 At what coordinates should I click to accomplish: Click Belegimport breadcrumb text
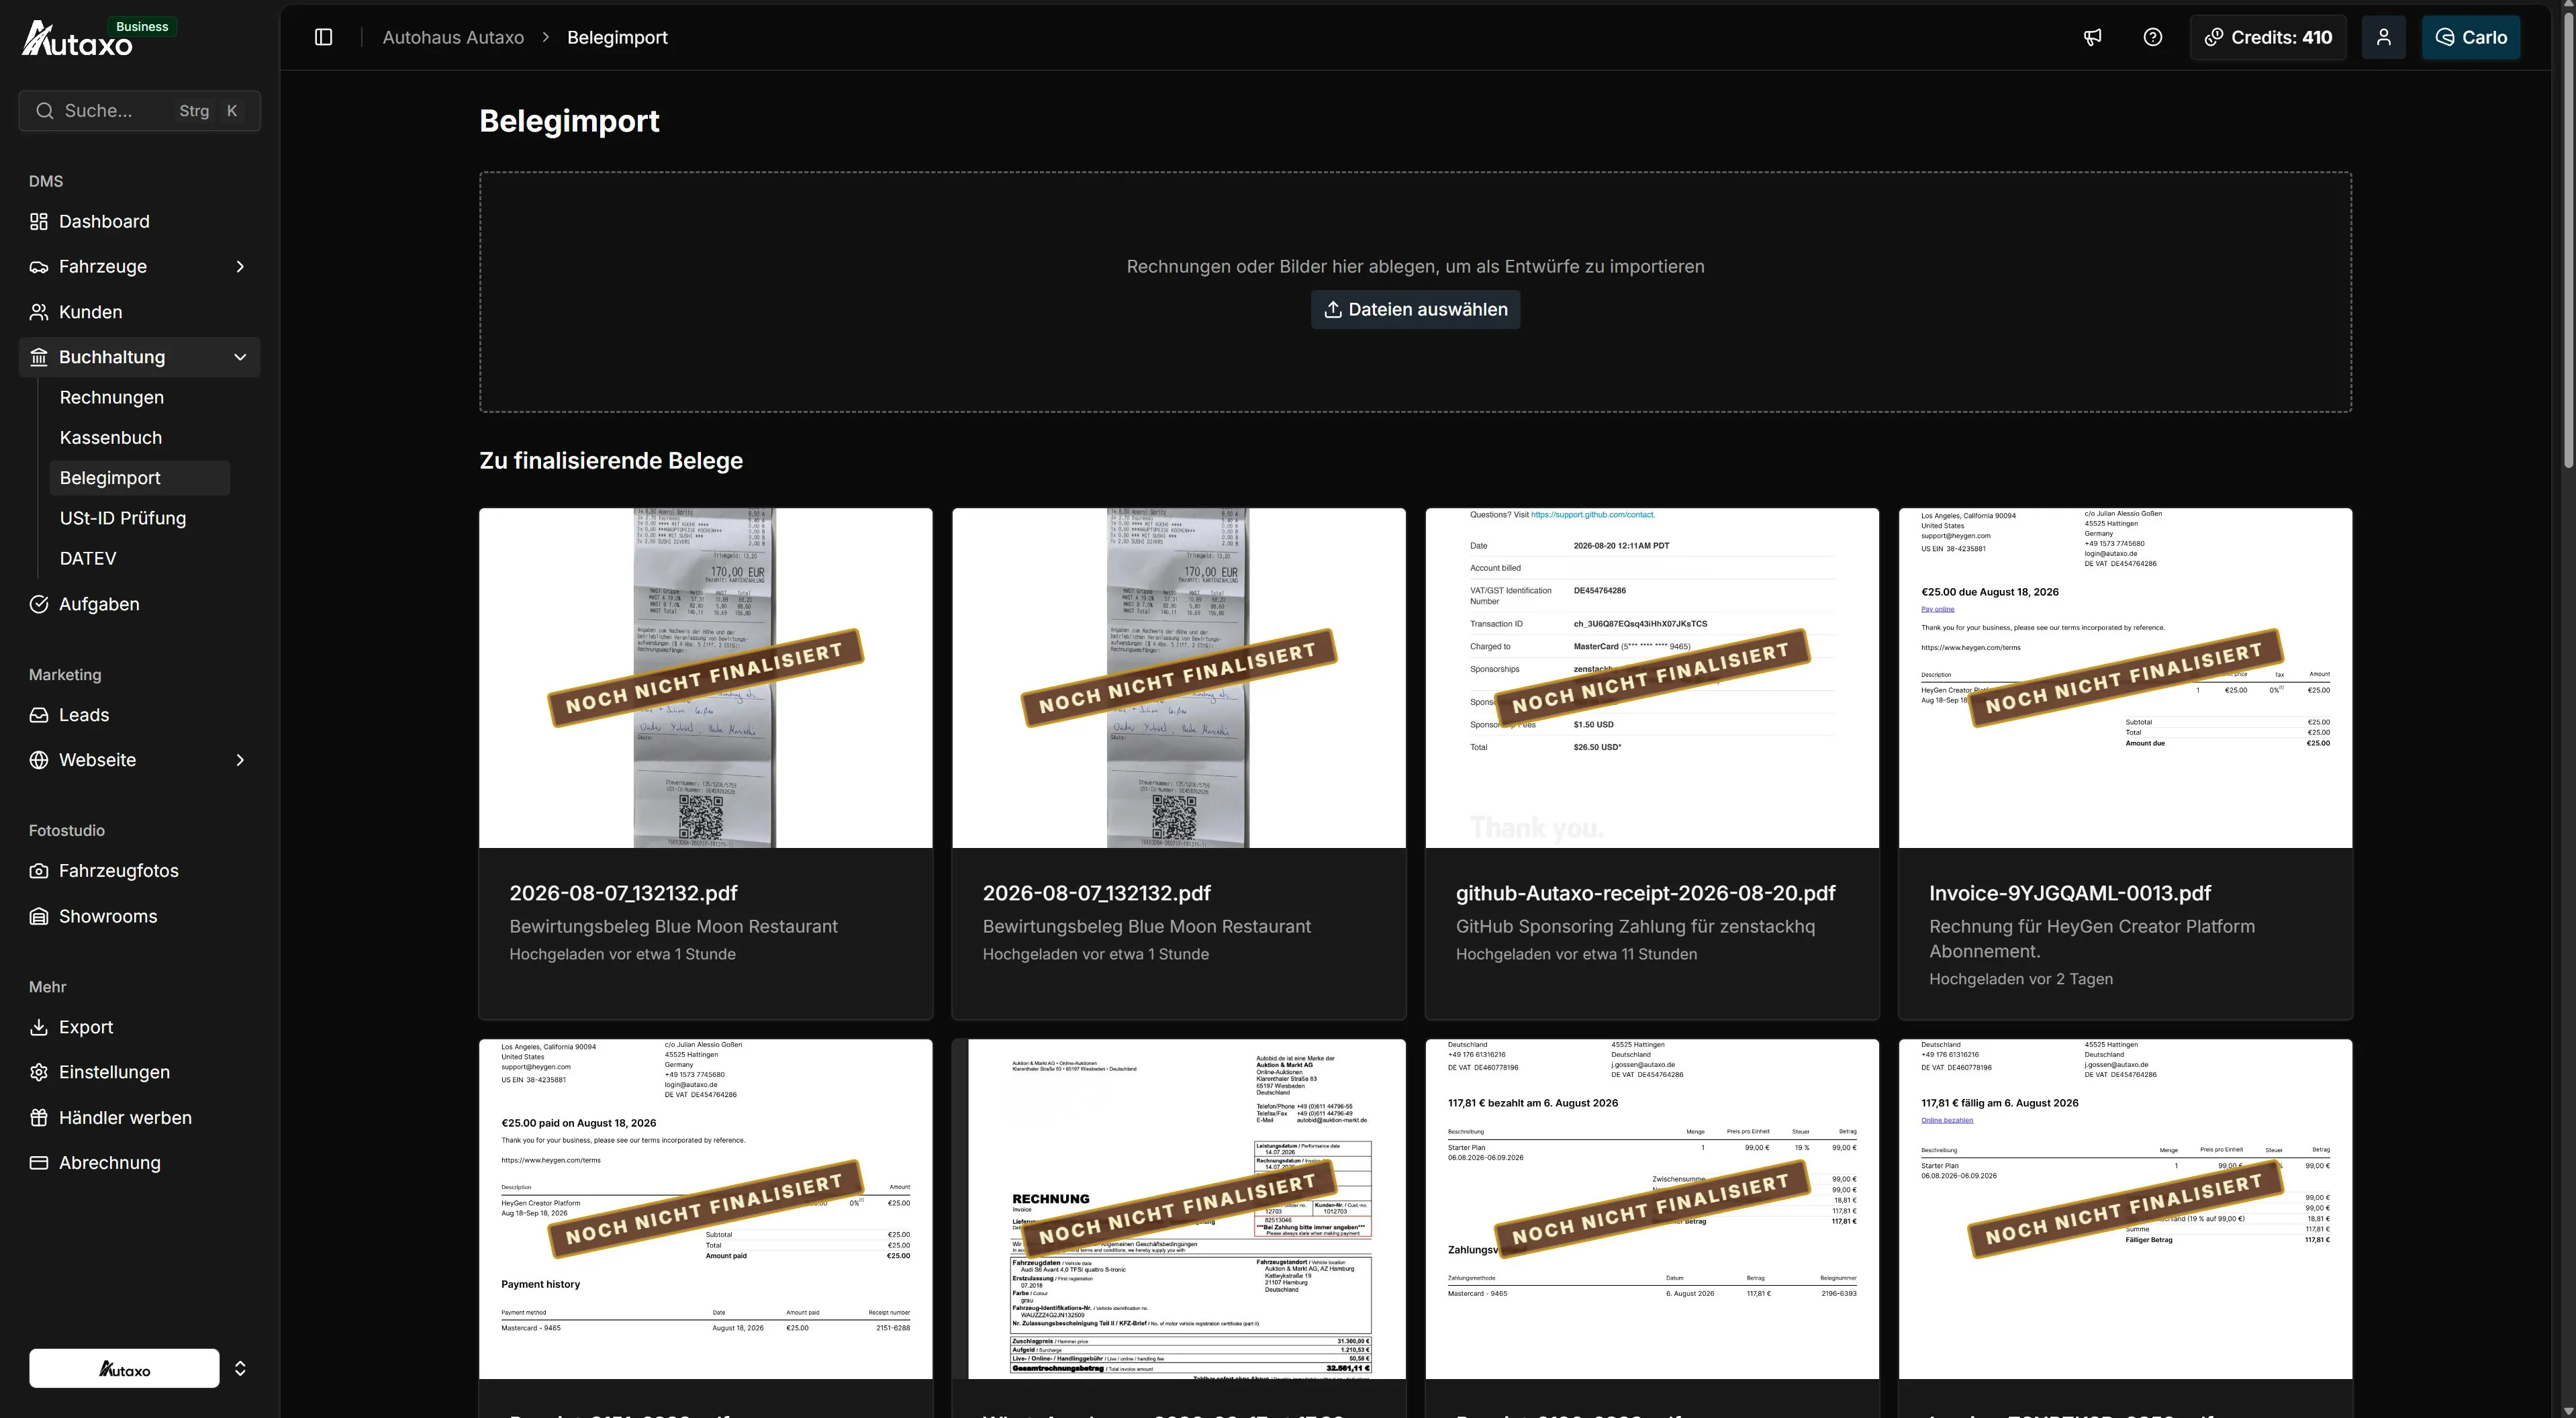[617, 37]
